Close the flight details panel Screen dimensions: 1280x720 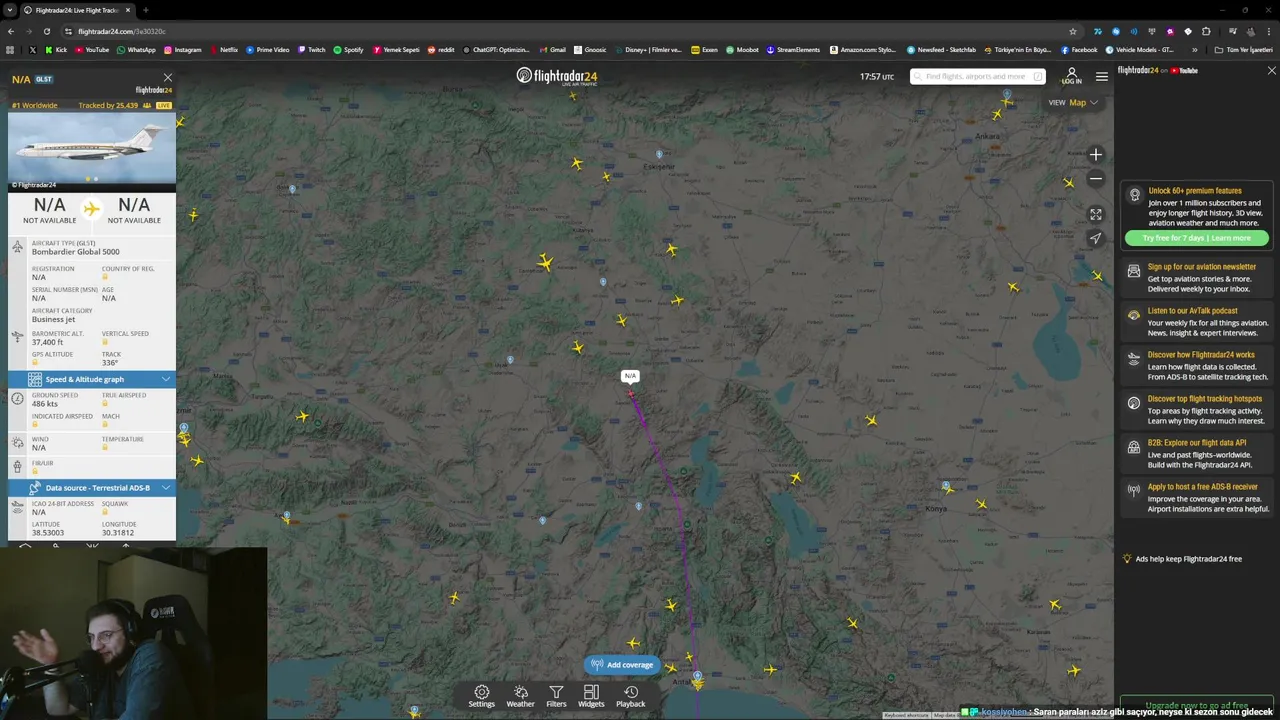coord(167,77)
